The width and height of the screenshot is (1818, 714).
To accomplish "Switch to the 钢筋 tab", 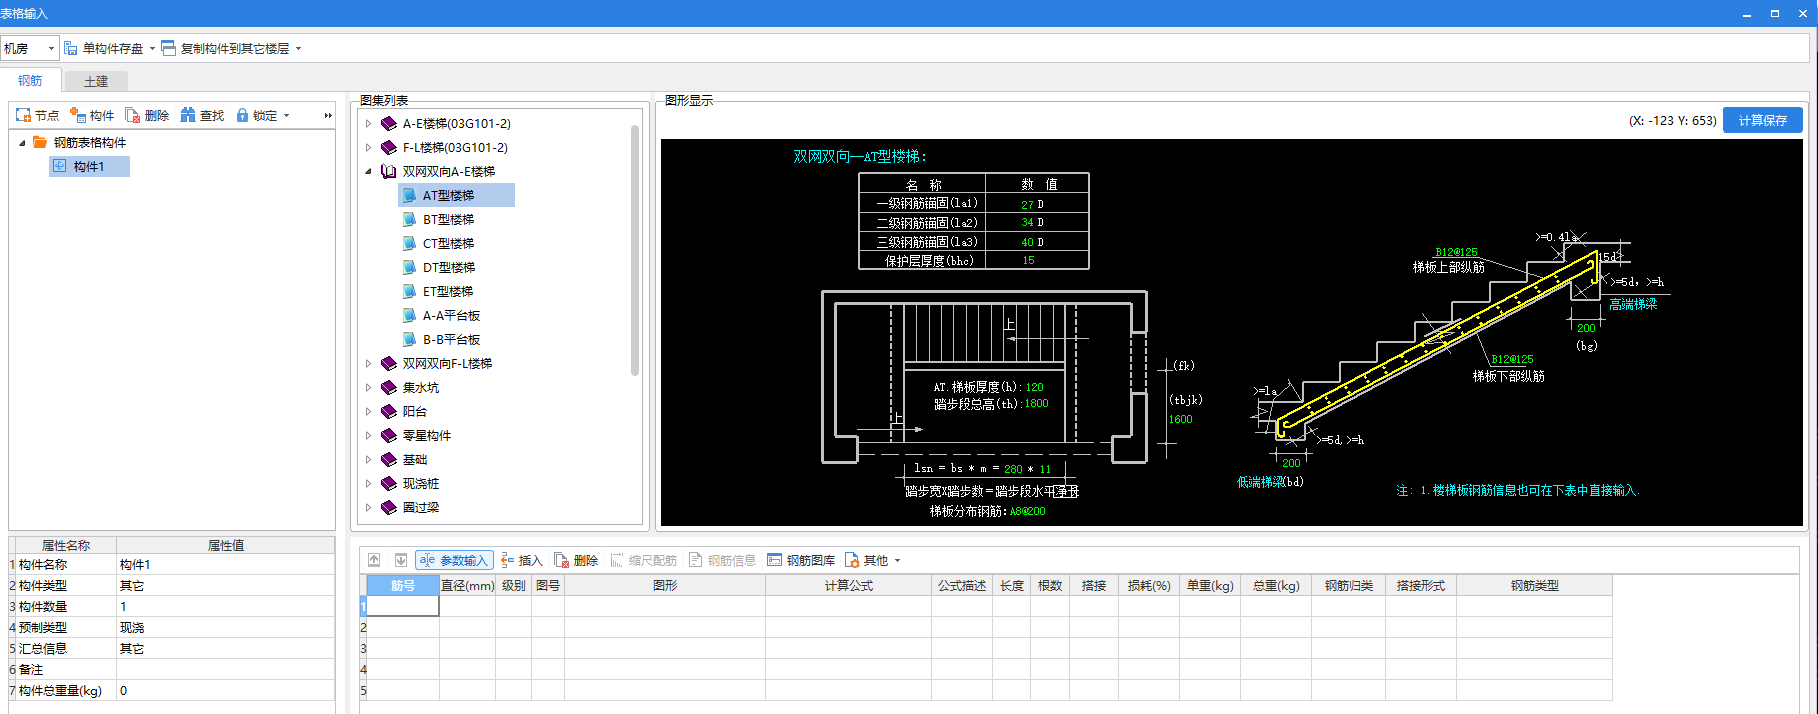I will pos(30,81).
